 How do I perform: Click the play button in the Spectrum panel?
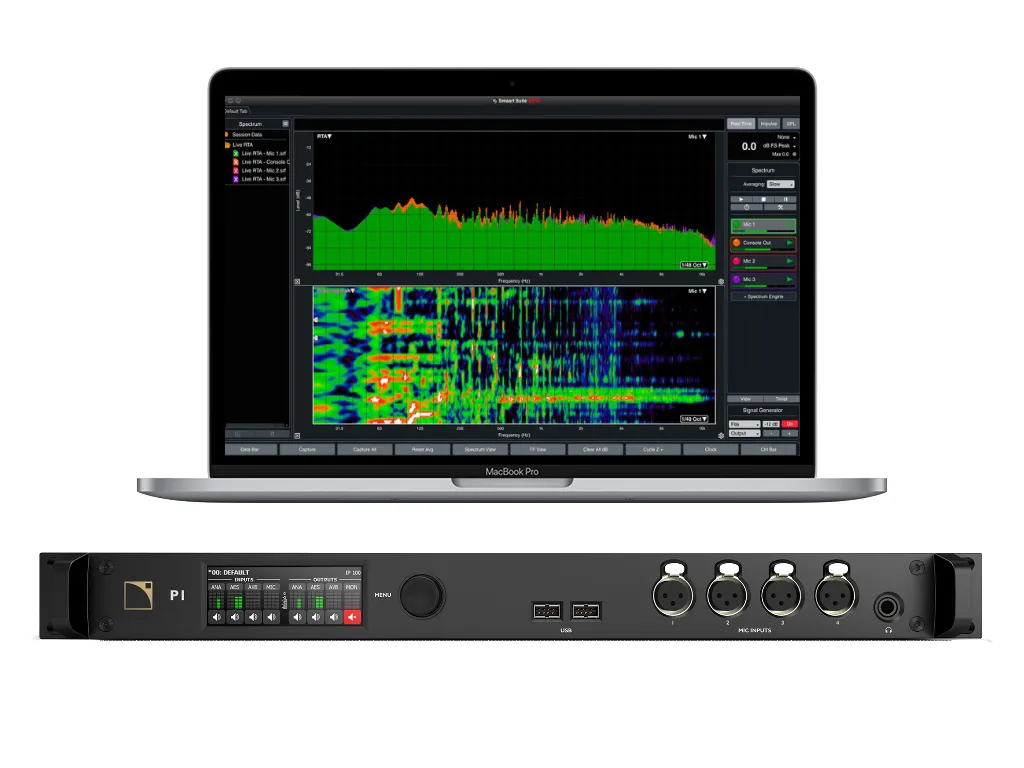pos(739,199)
